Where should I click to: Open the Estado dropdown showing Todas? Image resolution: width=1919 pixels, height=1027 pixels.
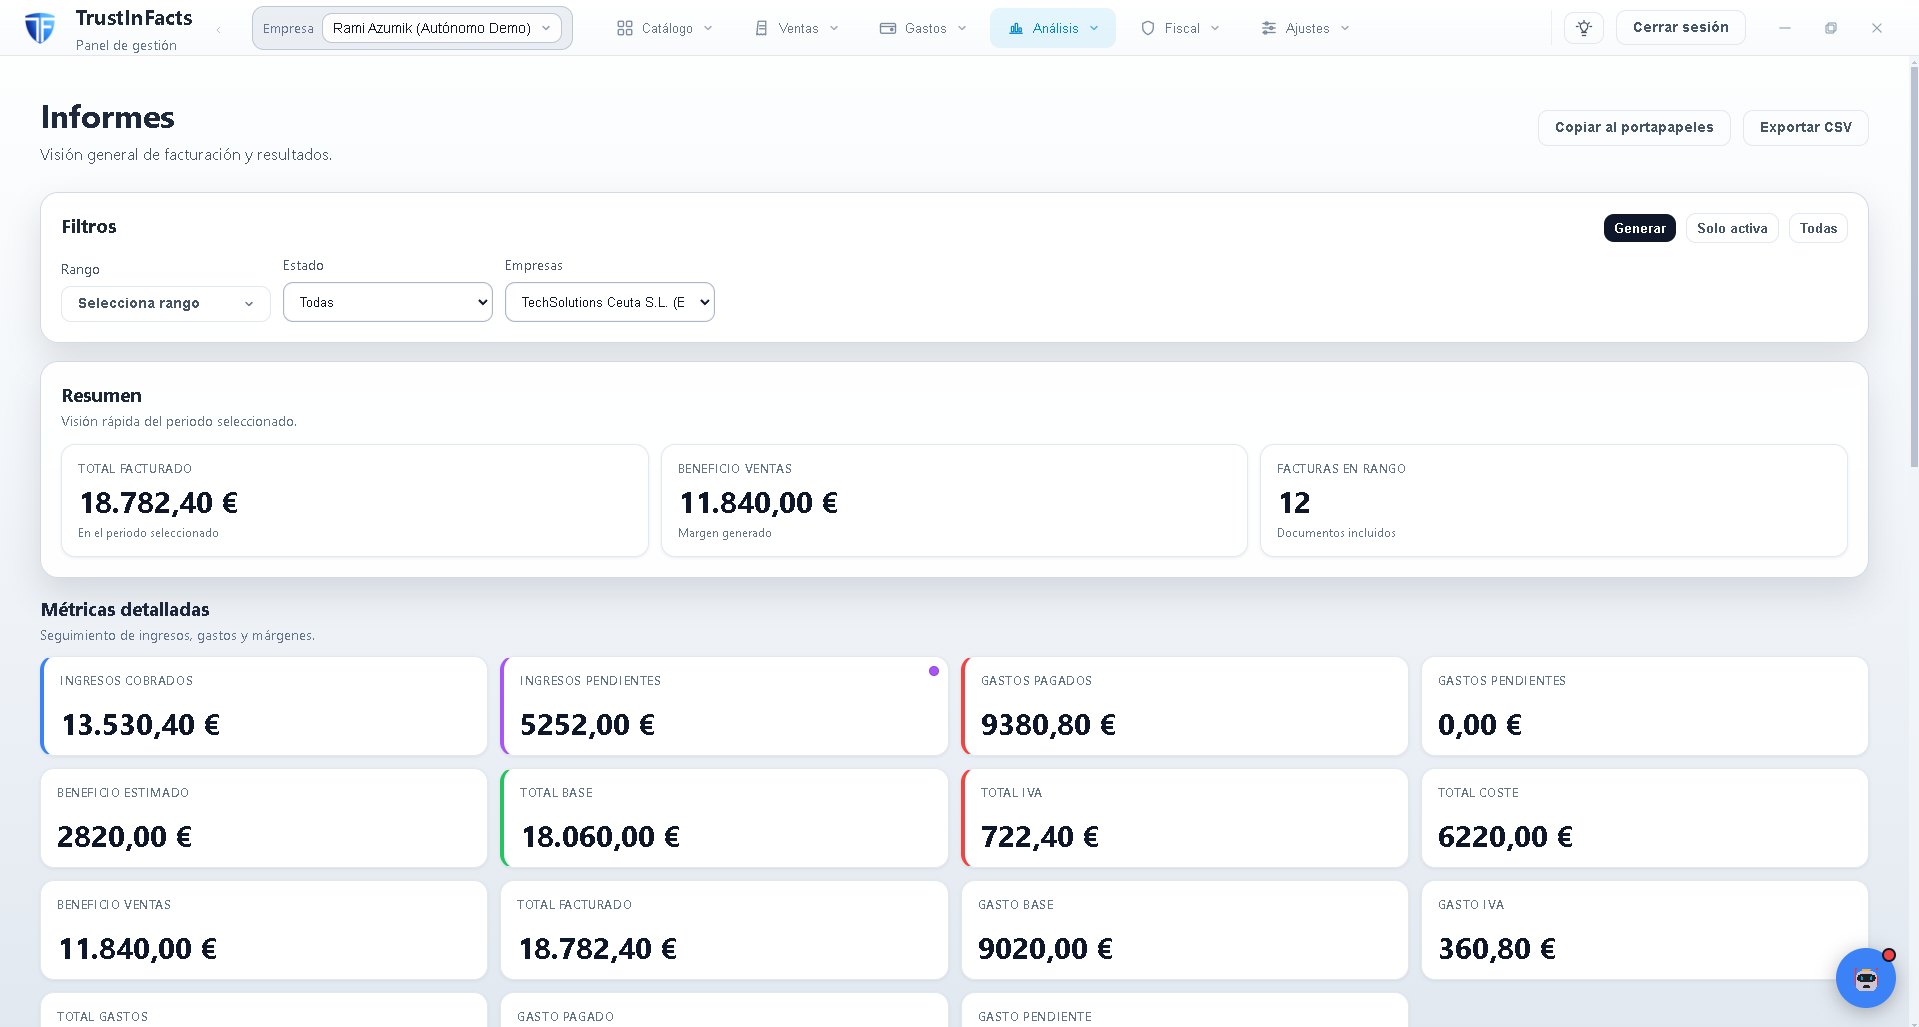(x=388, y=302)
